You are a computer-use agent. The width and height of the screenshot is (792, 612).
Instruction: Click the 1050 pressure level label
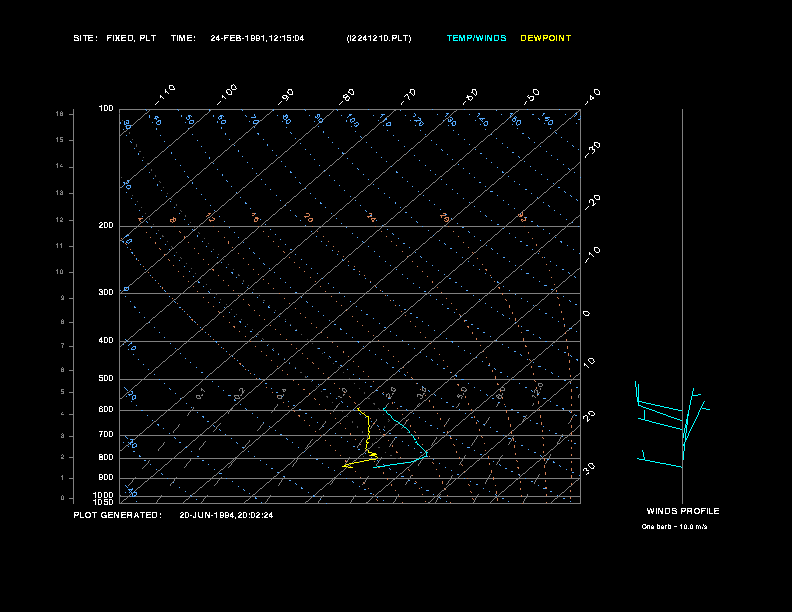104,502
